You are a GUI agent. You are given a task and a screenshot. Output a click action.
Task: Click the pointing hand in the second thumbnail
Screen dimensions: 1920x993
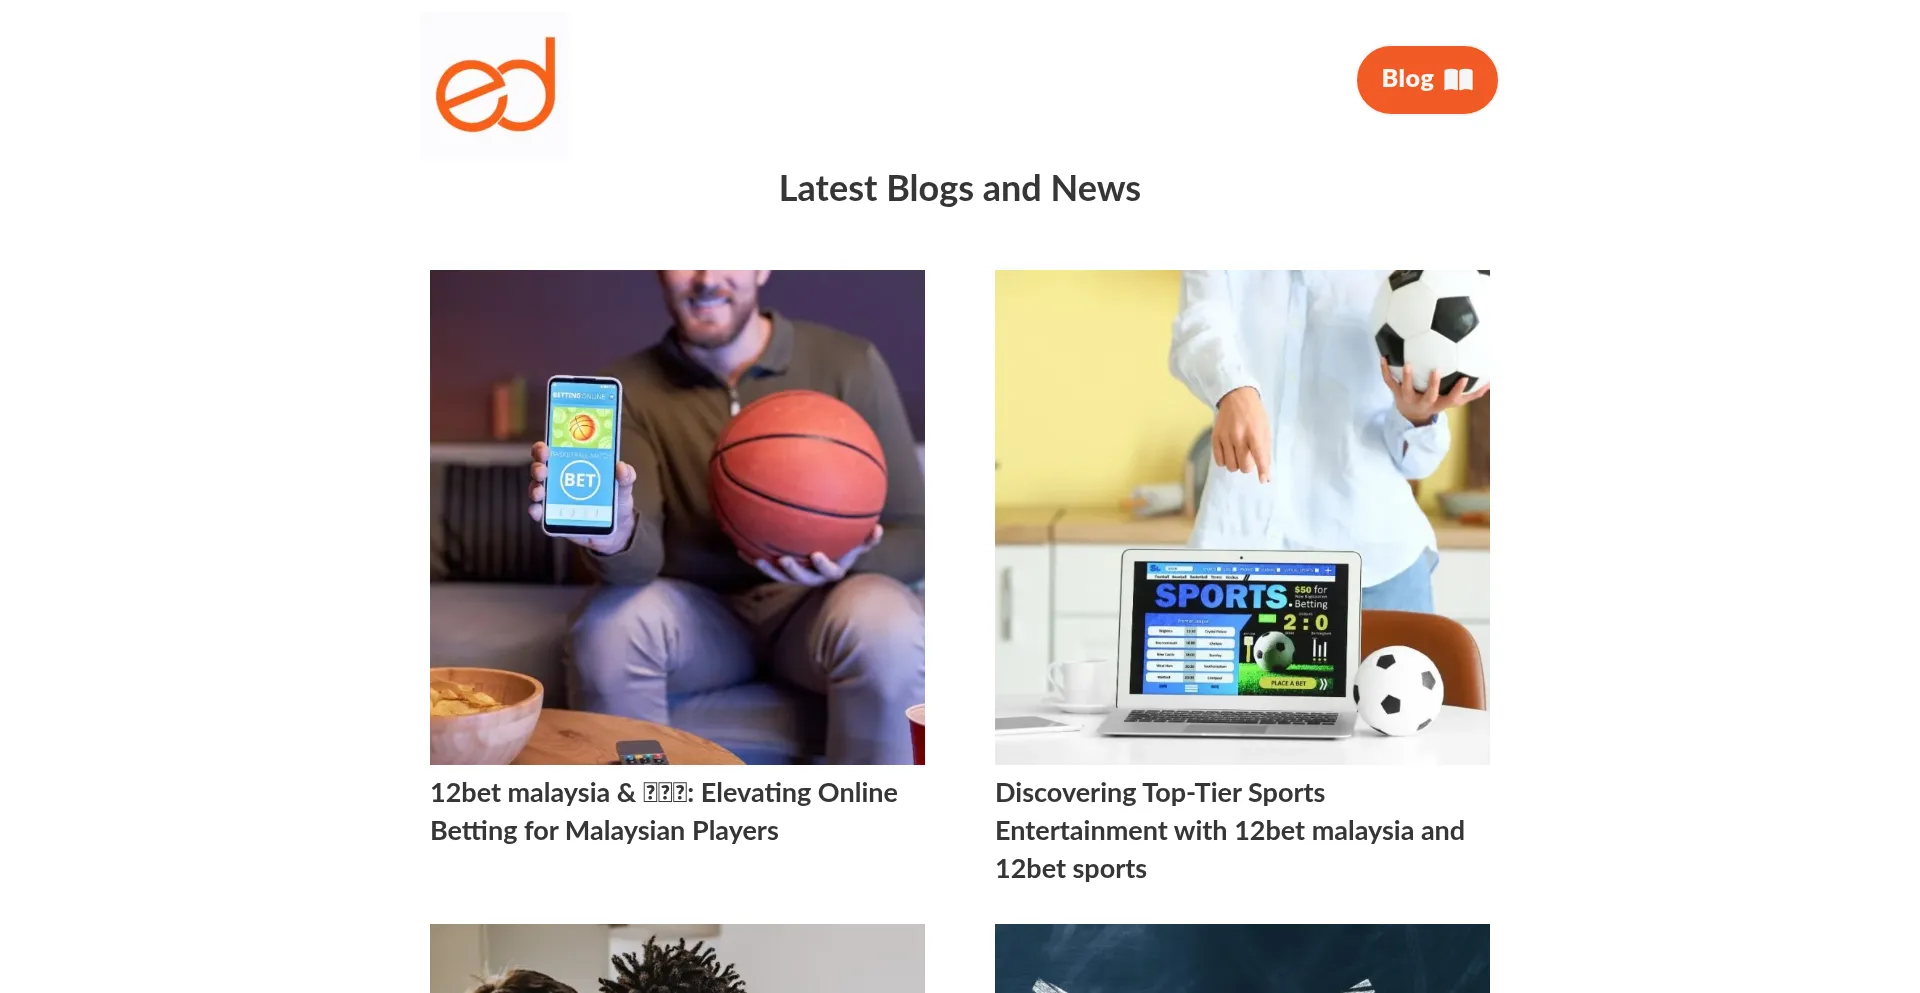click(1240, 439)
